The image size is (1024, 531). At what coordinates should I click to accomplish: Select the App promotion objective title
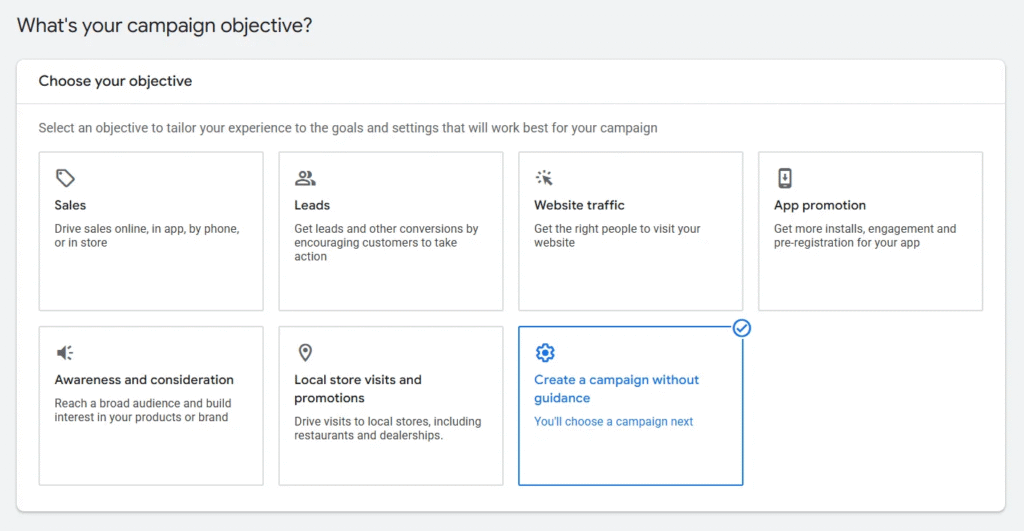(820, 205)
